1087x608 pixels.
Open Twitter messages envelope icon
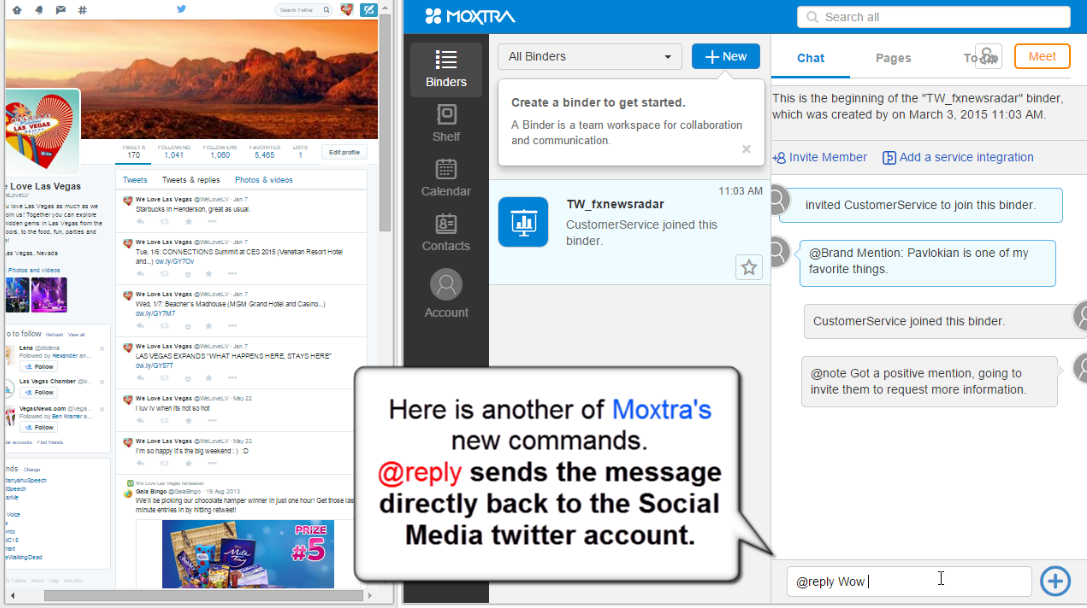click(x=60, y=10)
